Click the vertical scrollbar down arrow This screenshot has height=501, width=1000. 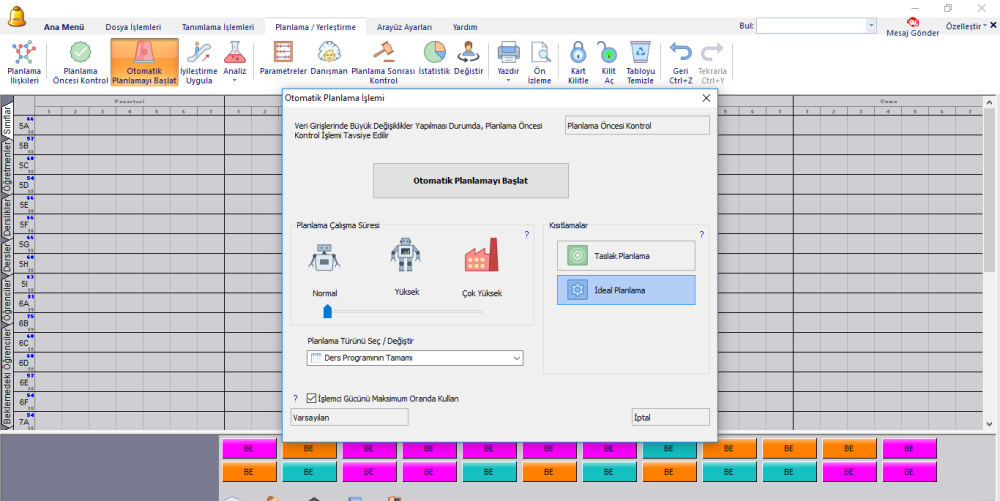989,423
